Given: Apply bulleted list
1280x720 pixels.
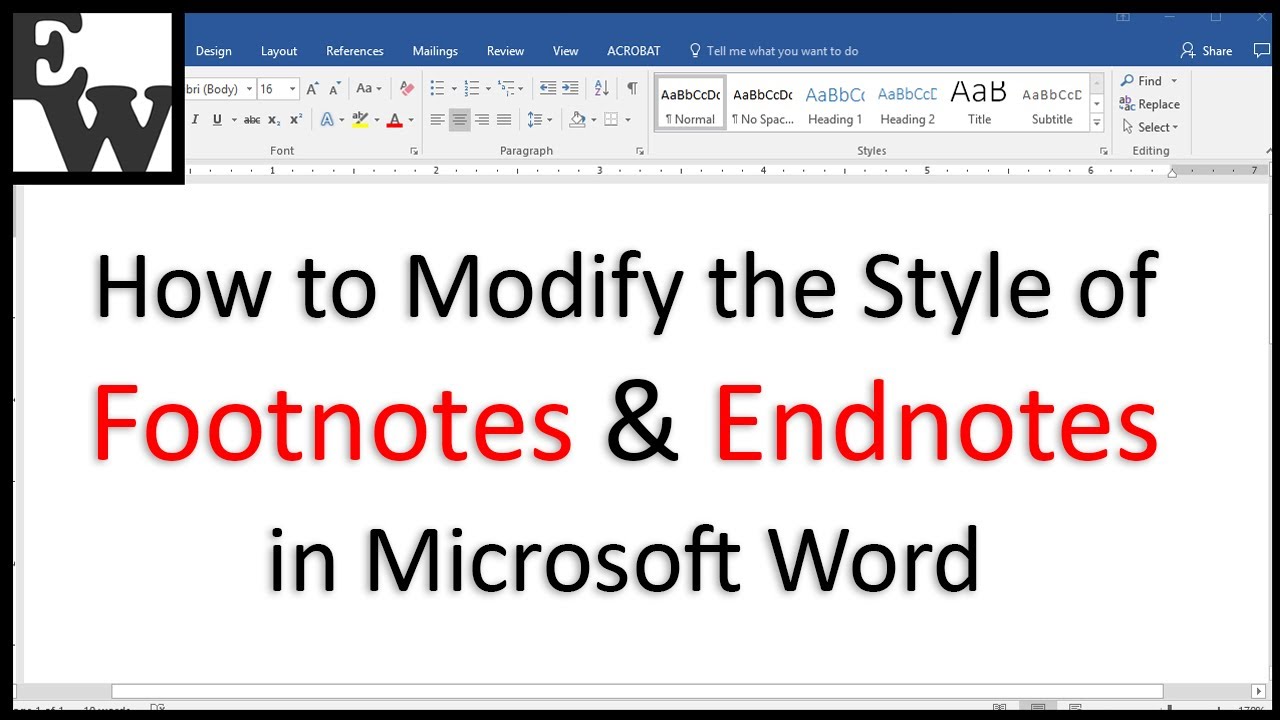Looking at the screenshot, I should pyautogui.click(x=438, y=89).
